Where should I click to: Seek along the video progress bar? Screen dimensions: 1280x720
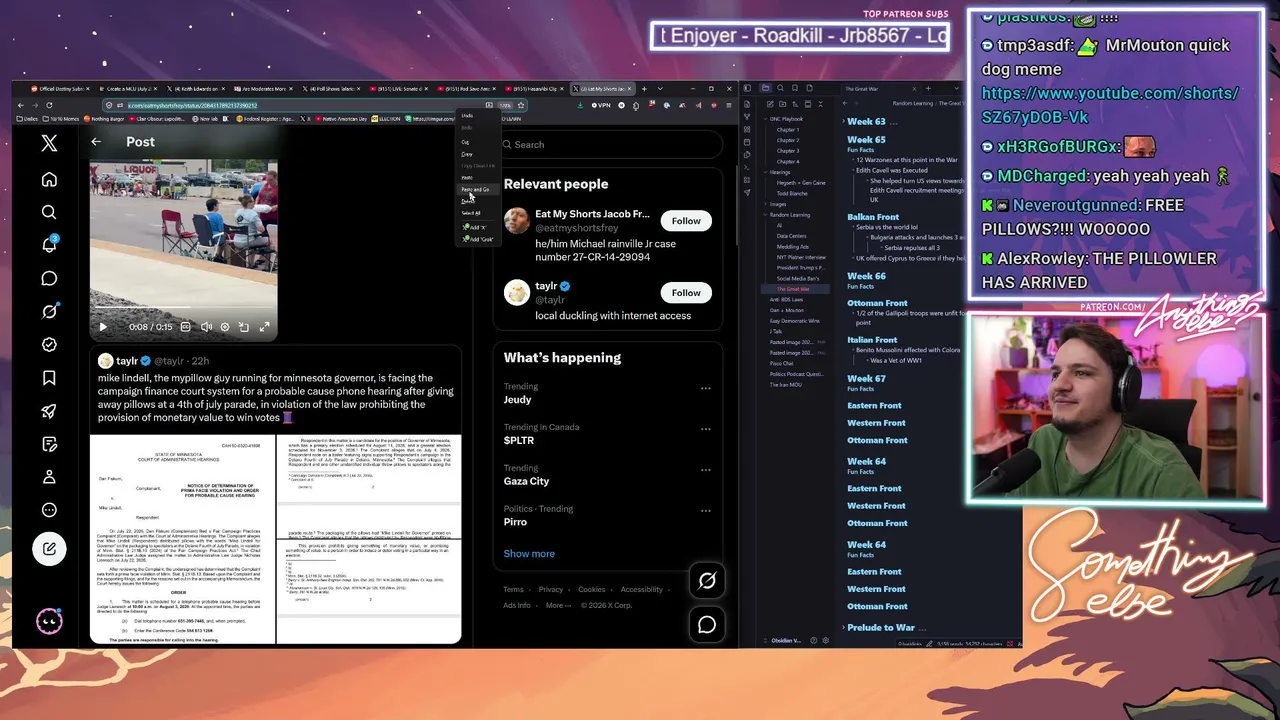(x=183, y=308)
